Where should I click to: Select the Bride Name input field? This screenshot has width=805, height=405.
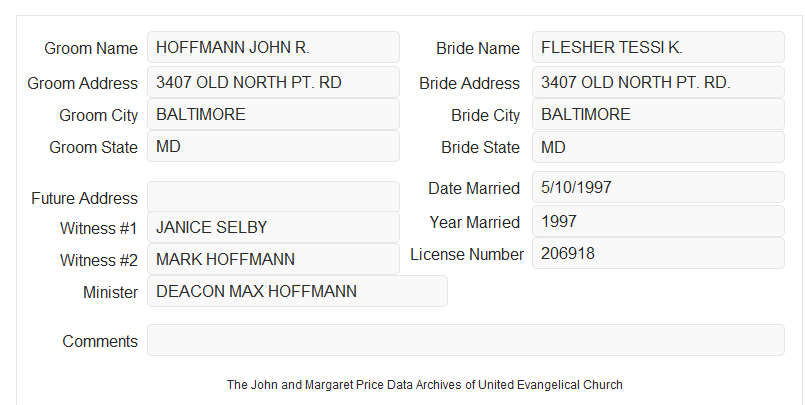[x=658, y=47]
